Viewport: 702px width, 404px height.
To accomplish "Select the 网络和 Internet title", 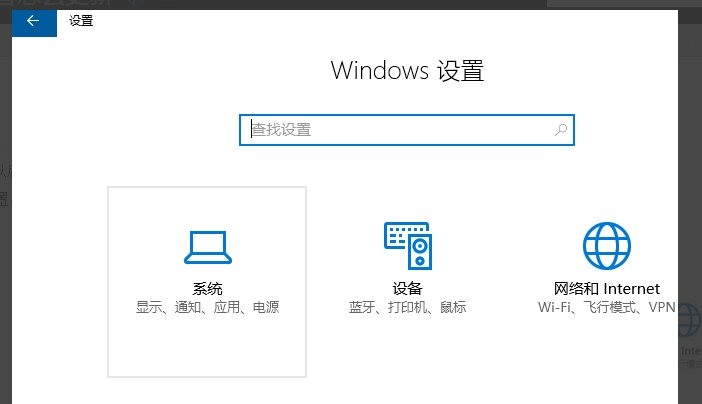I will [607, 289].
